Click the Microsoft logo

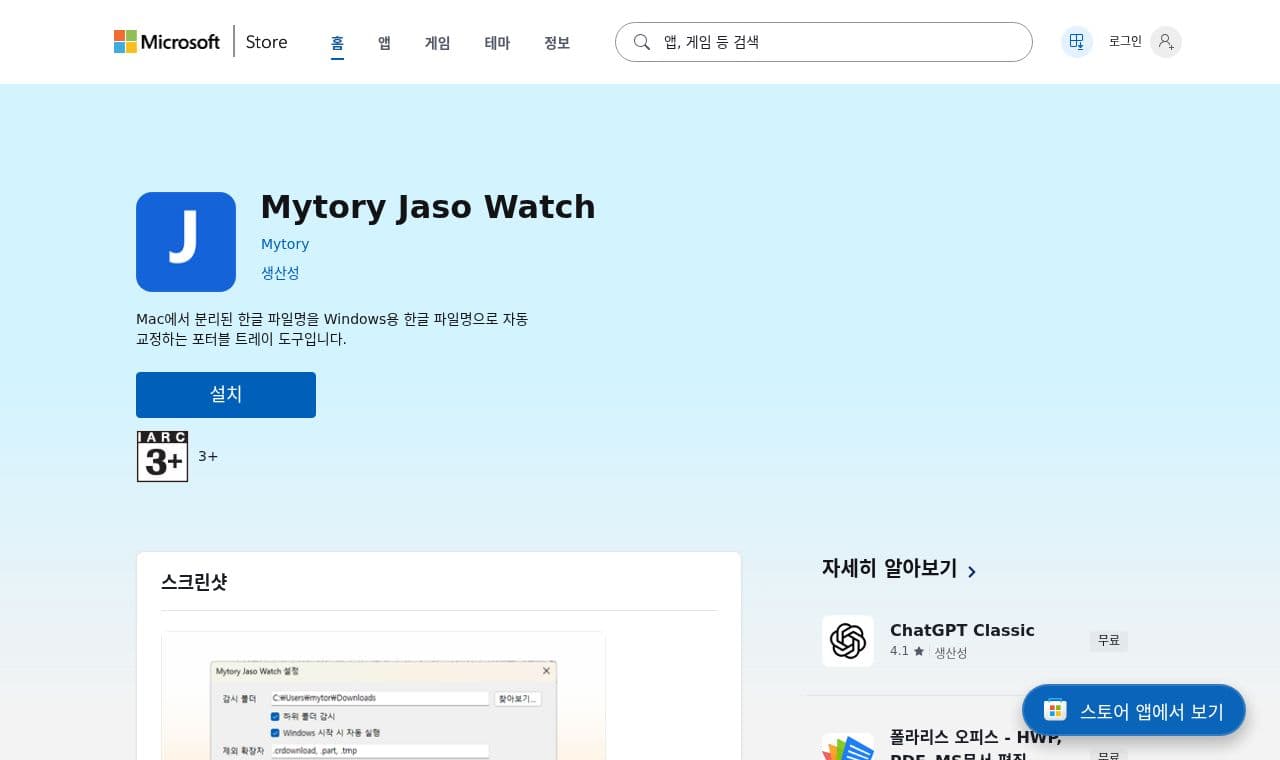click(x=166, y=42)
